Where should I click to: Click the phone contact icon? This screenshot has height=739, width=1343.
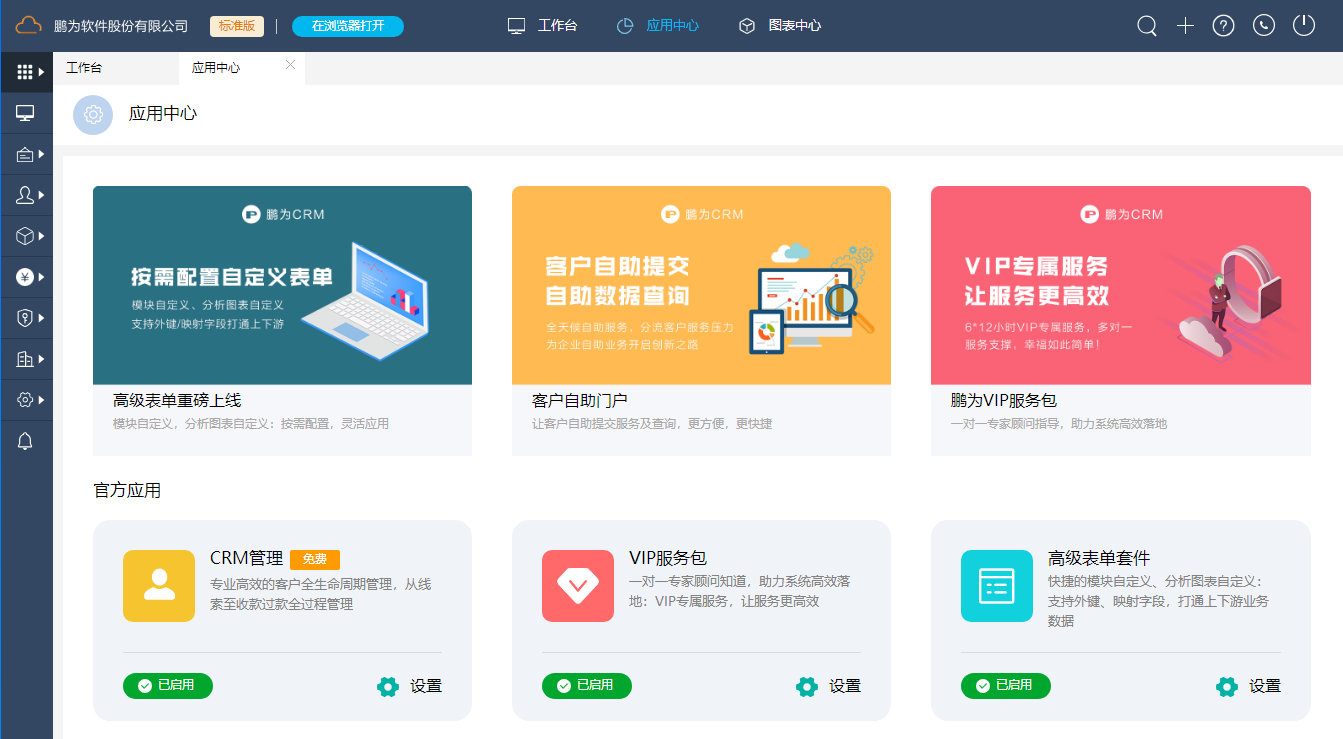(1264, 26)
